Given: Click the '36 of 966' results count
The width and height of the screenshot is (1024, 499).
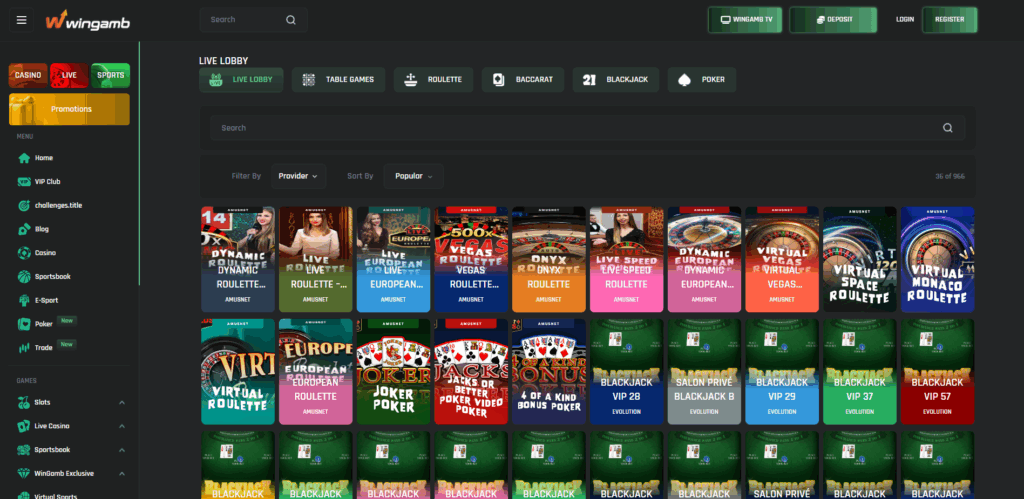Looking at the screenshot, I should (950, 176).
